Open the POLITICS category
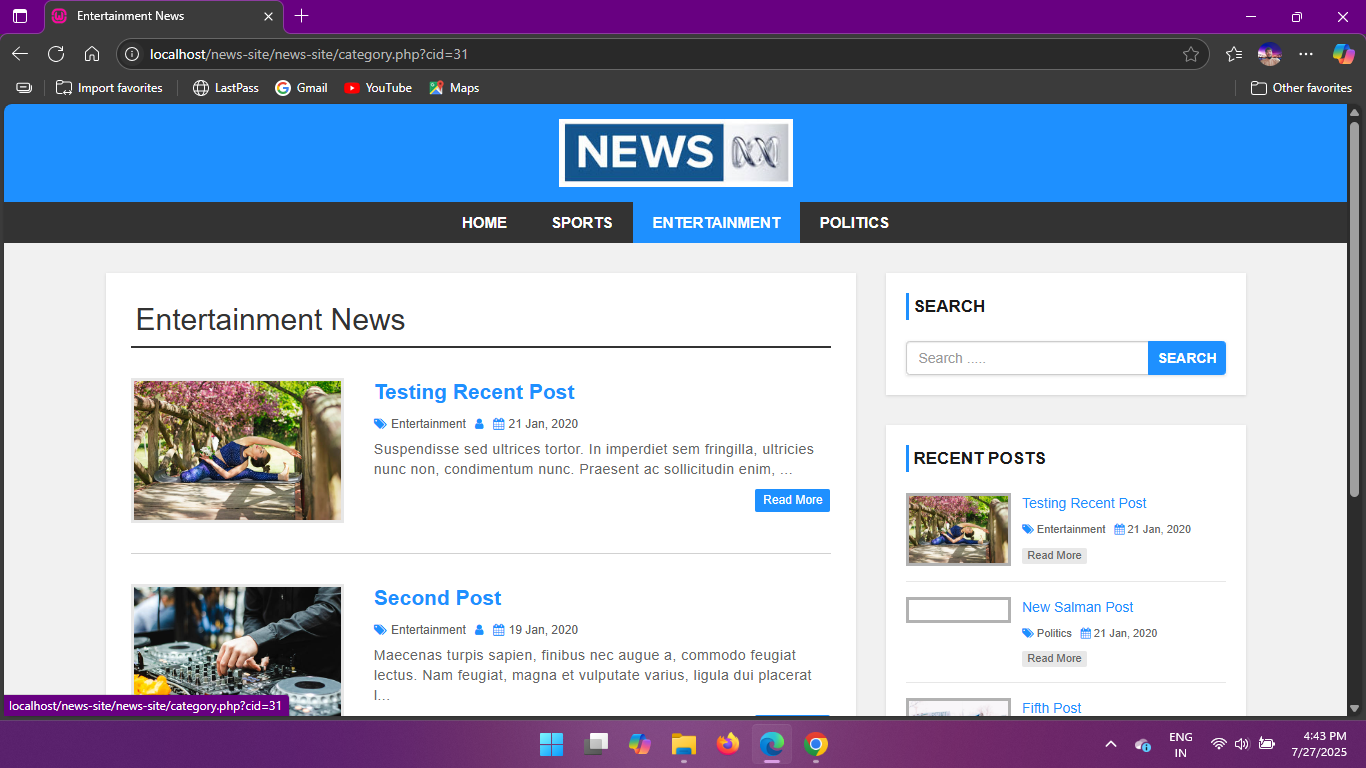 [854, 223]
